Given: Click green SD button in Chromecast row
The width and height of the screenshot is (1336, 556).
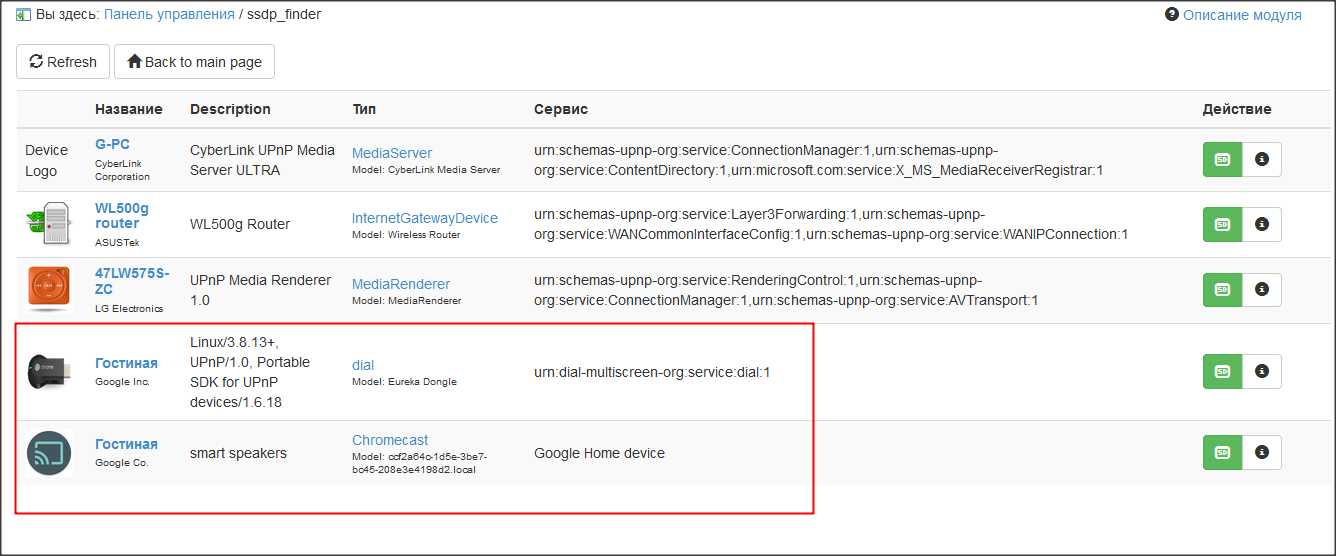Looking at the screenshot, I should [x=1222, y=452].
